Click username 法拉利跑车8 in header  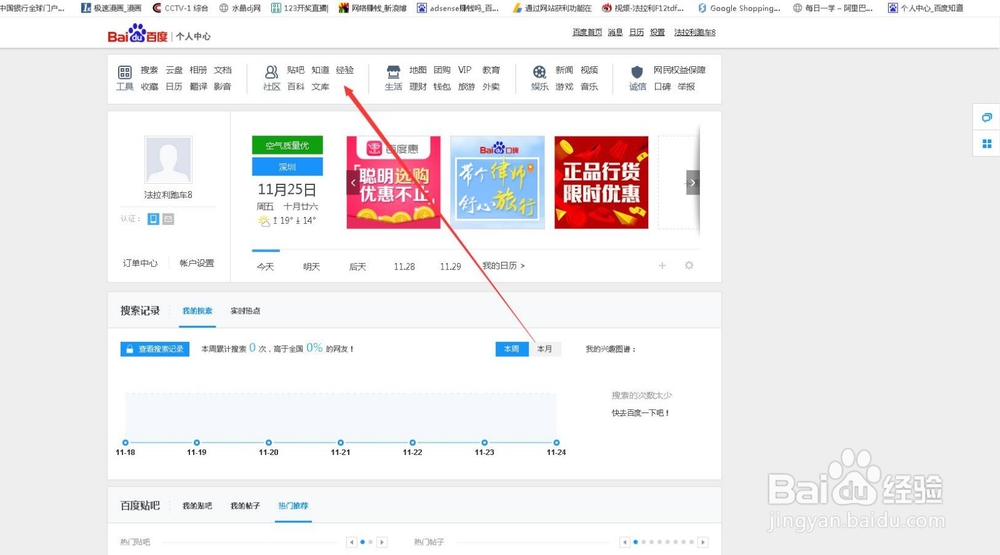(x=695, y=32)
